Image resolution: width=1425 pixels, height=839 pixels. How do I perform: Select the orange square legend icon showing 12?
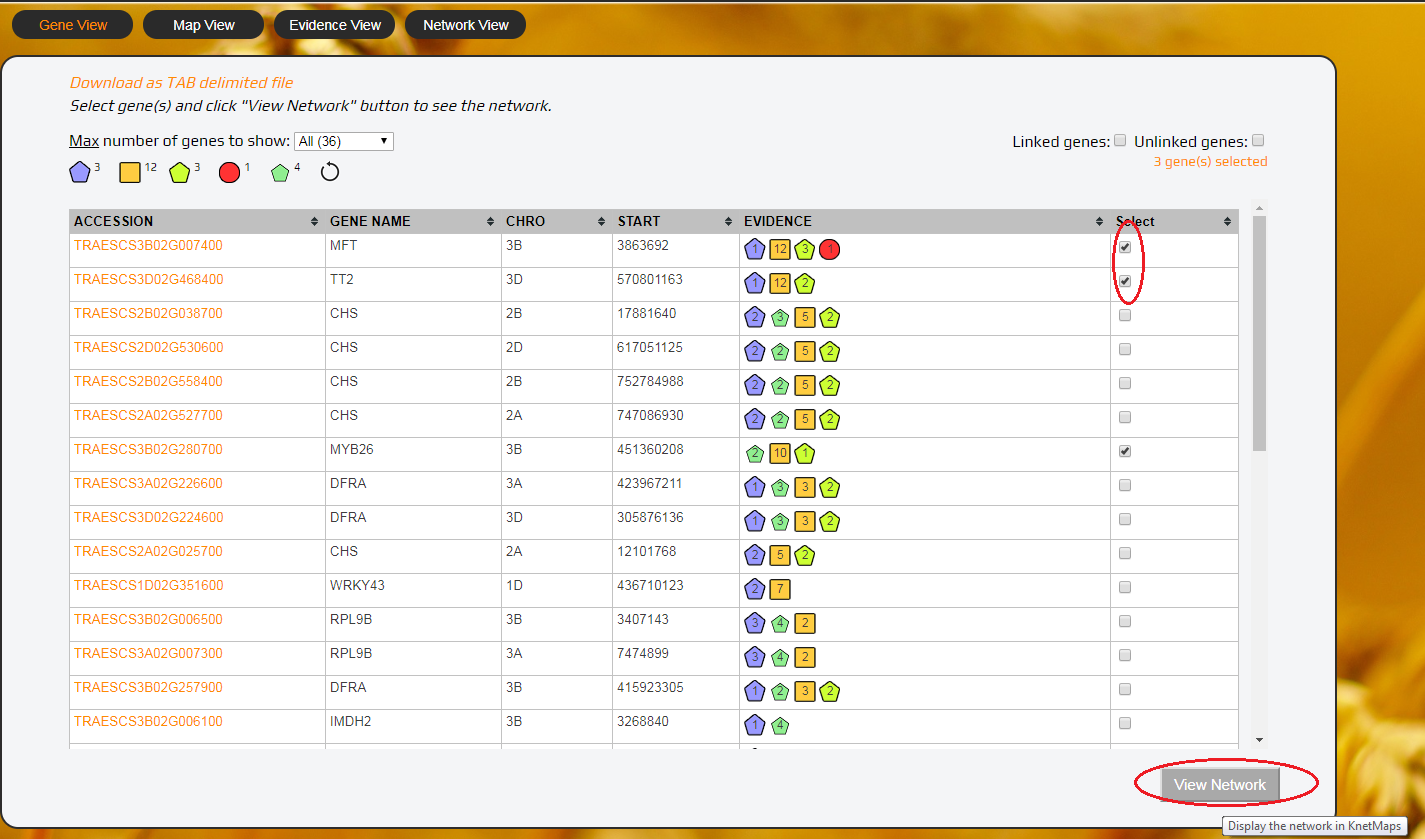[128, 171]
